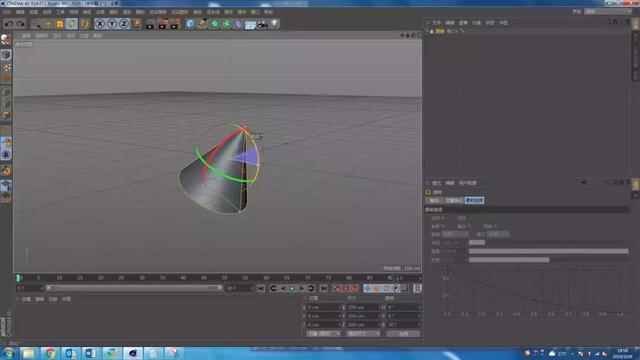Select the yellow Scale tool icon
This screenshot has height=360, width=640.
pyautogui.click(x=60, y=24)
